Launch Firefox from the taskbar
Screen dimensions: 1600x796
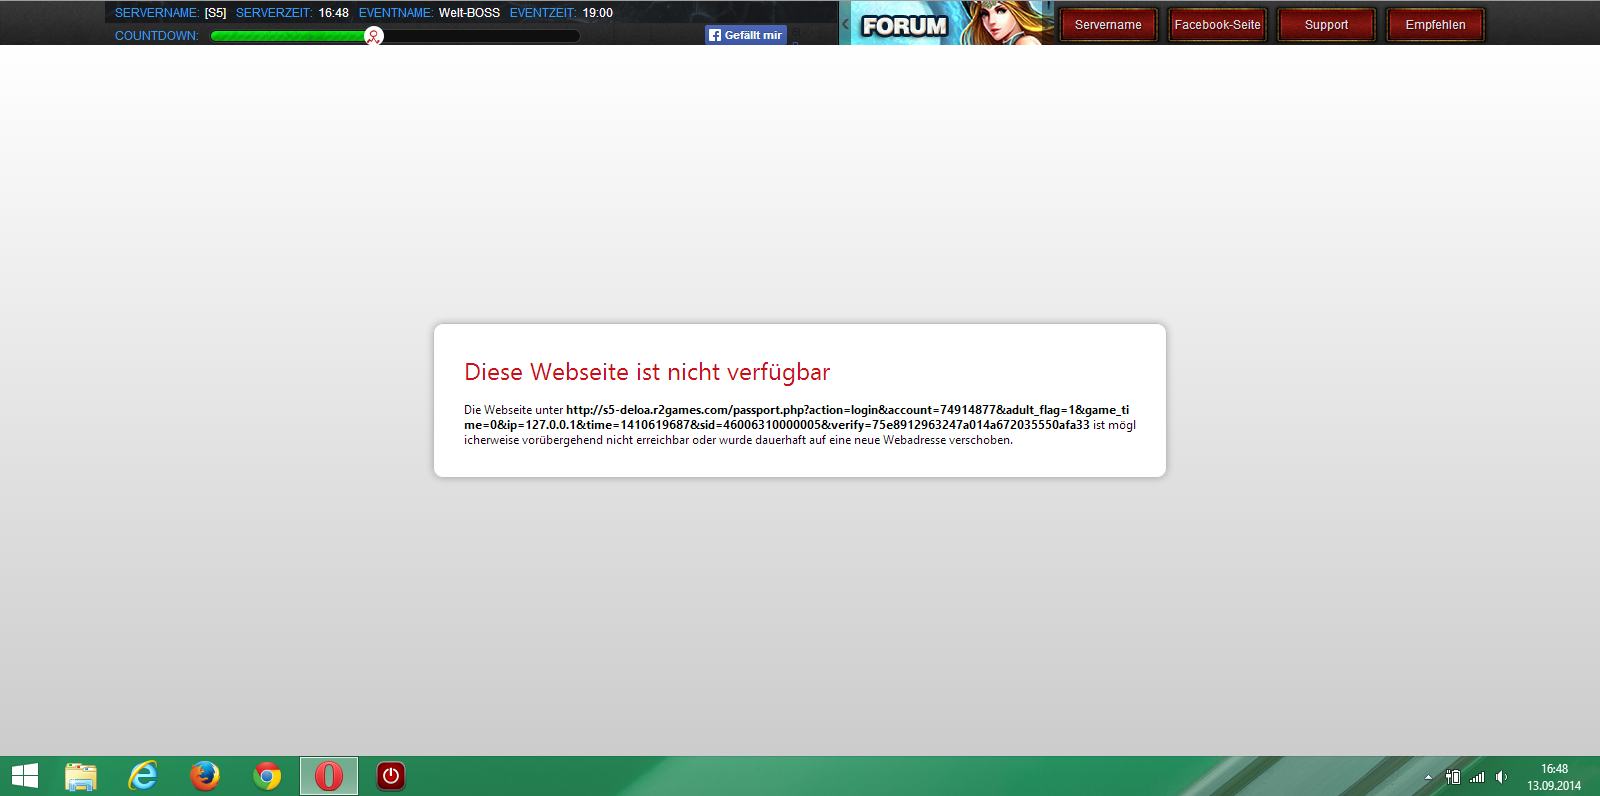coord(205,776)
